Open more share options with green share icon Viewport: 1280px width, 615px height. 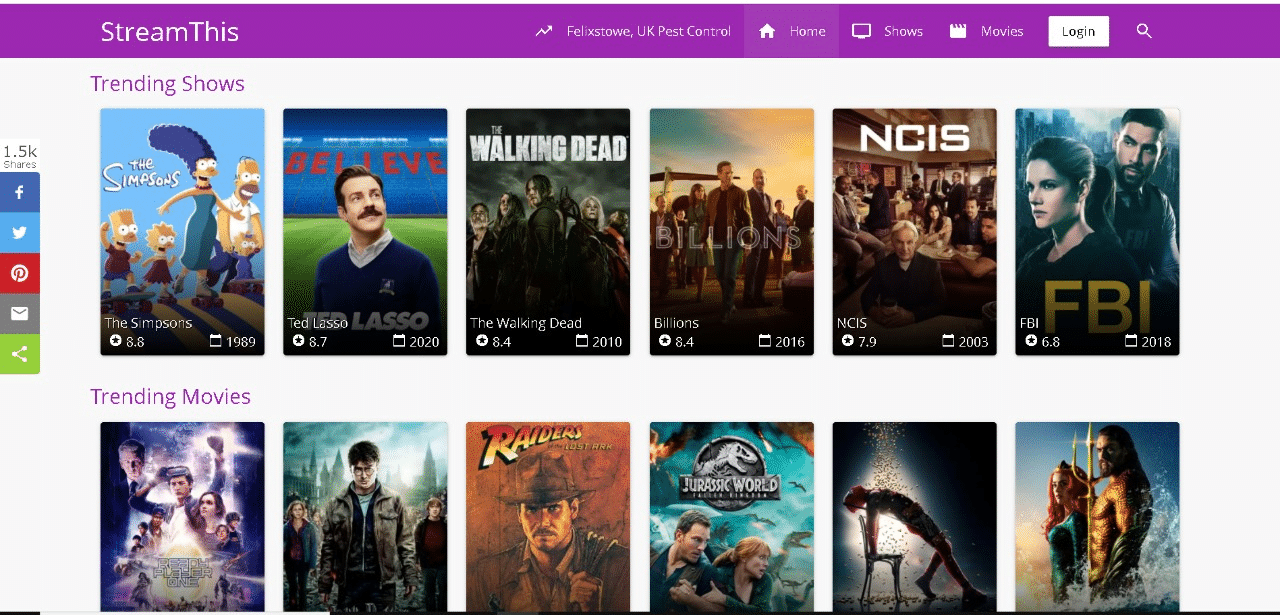click(20, 353)
